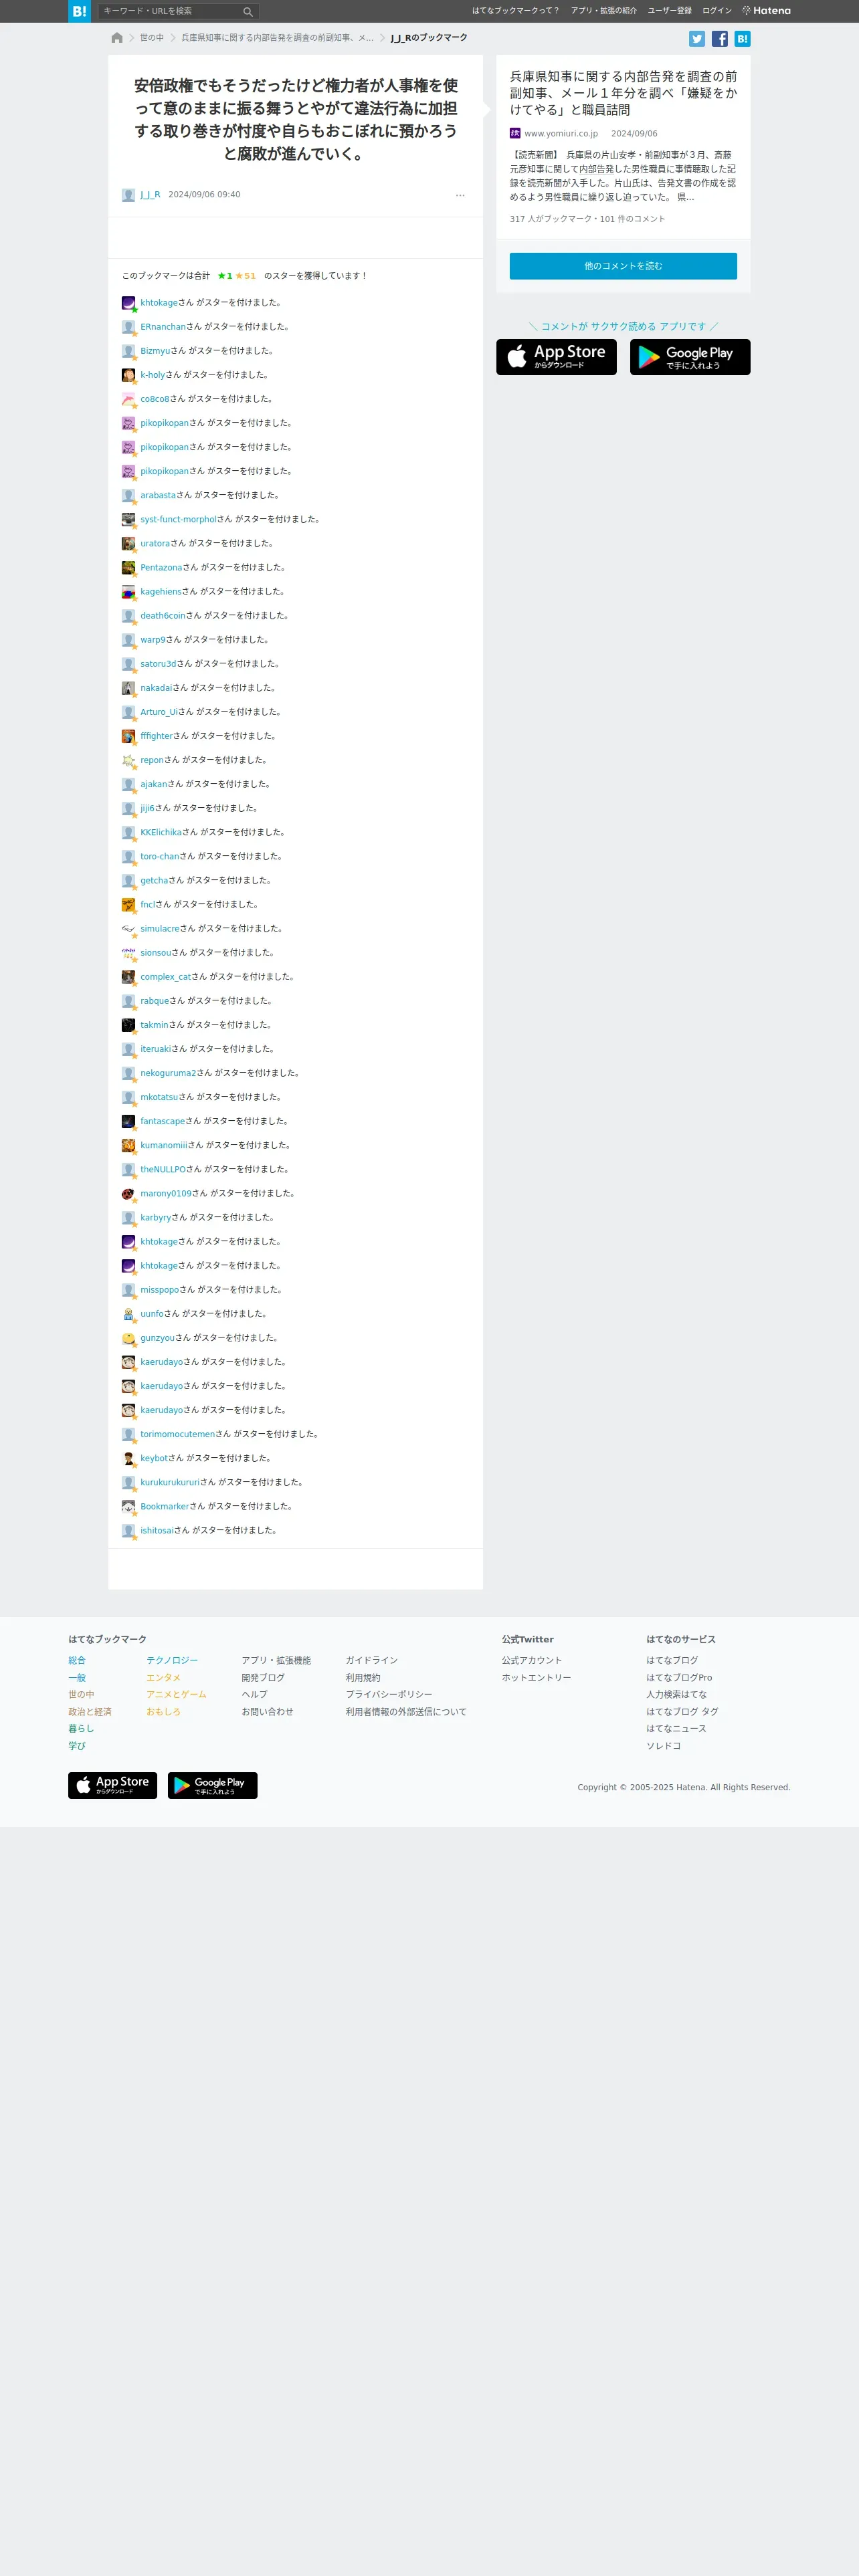Share on Facebook icon
The height and width of the screenshot is (2576, 859).
click(719, 39)
